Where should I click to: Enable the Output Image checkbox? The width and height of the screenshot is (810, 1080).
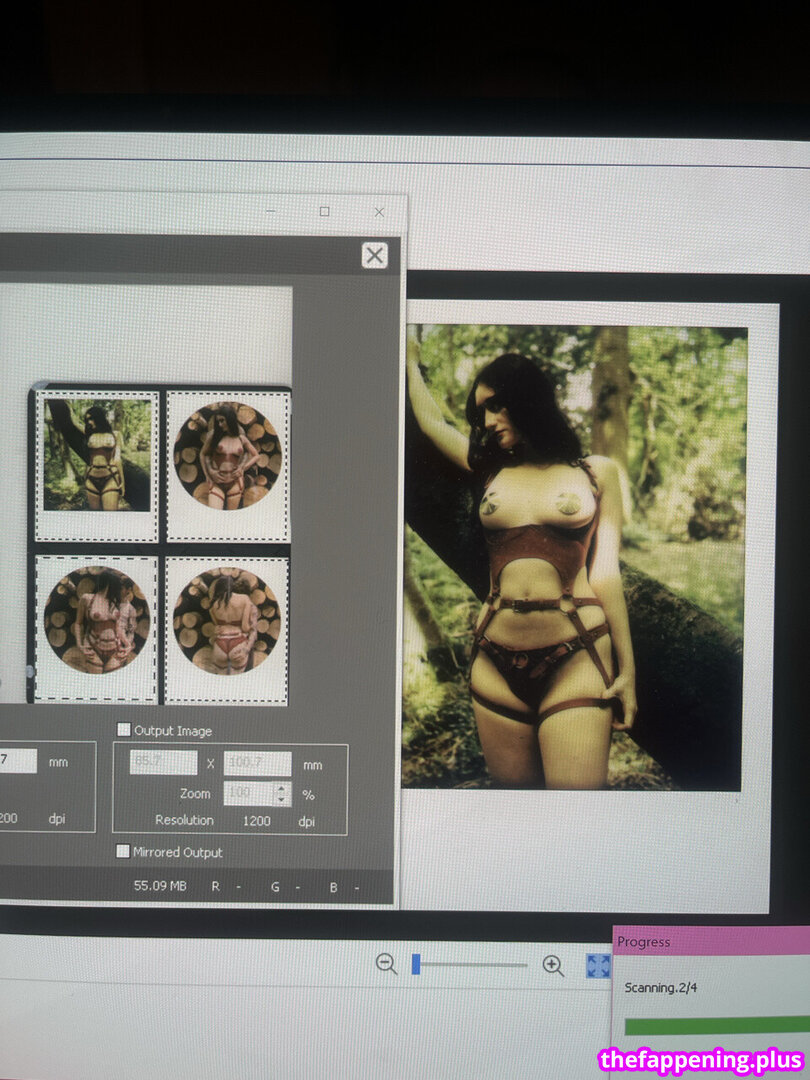[124, 730]
